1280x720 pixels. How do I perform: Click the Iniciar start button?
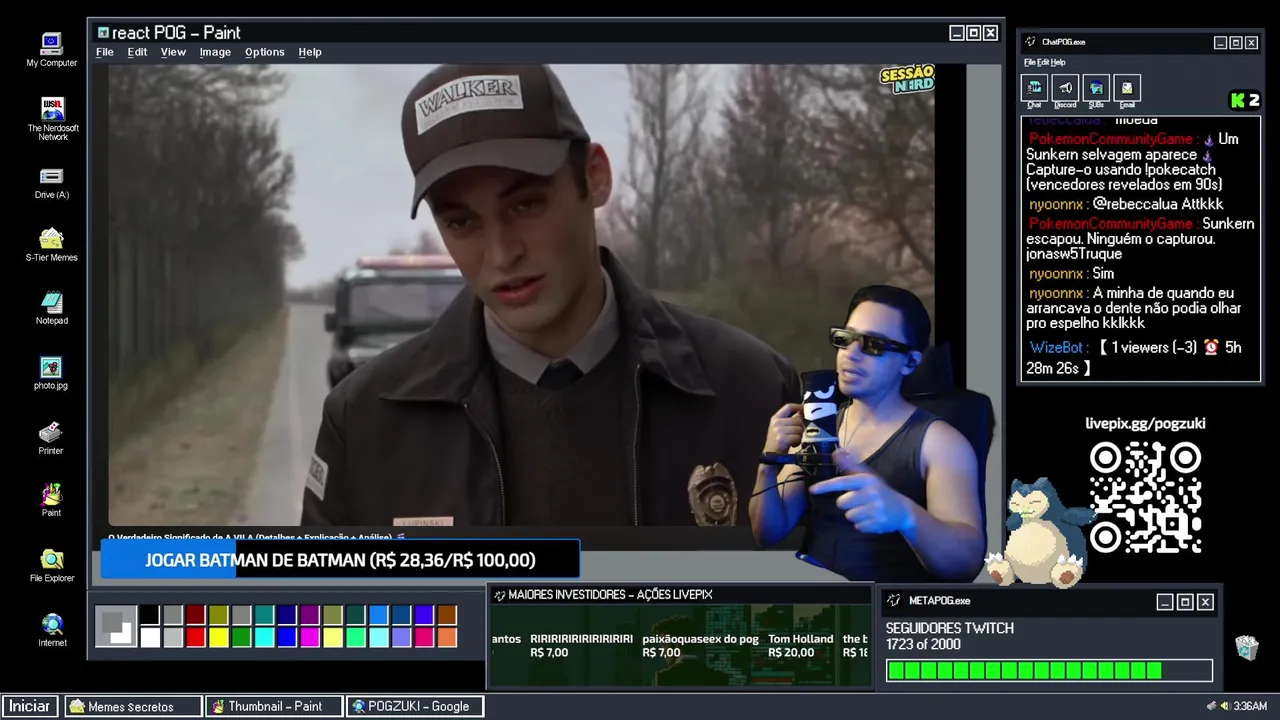(x=30, y=706)
